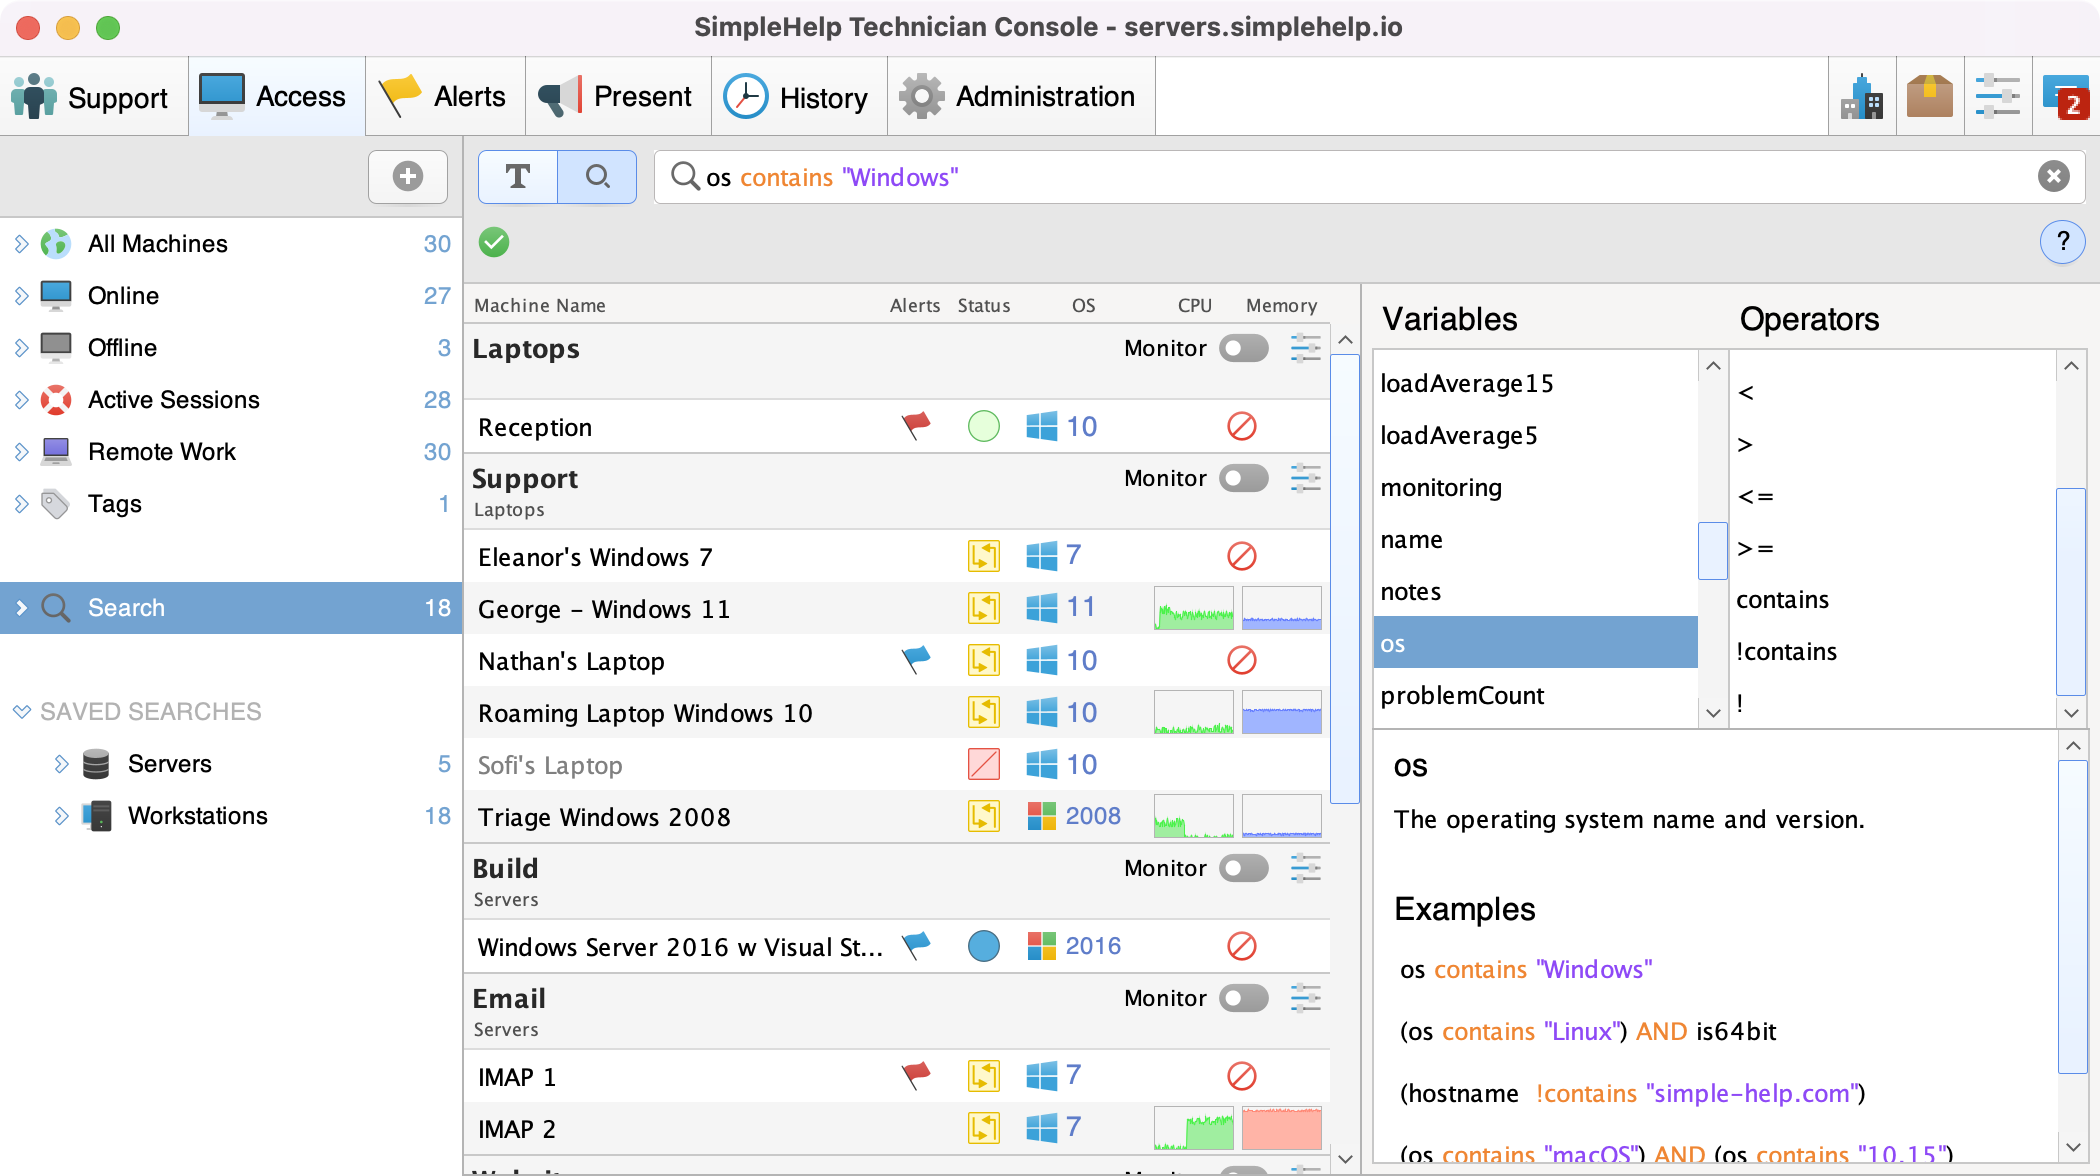2100x1176 pixels.
Task: Expand the Workstations saved search
Action: 61,816
